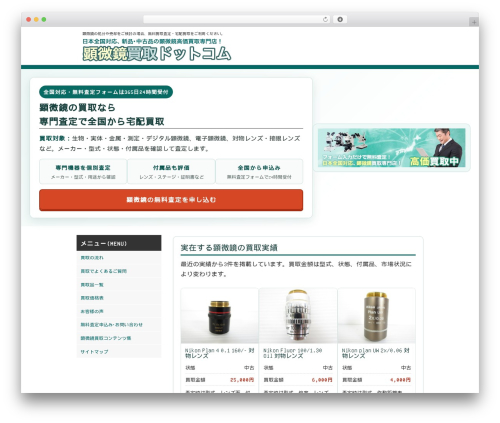Click the メニュー(MENU) sidebar header
500x423 pixels.
tap(119, 243)
